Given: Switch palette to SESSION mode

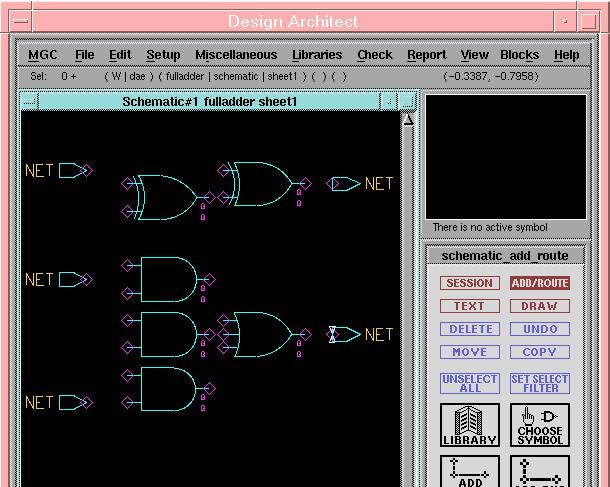Looking at the screenshot, I should pyautogui.click(x=469, y=283).
